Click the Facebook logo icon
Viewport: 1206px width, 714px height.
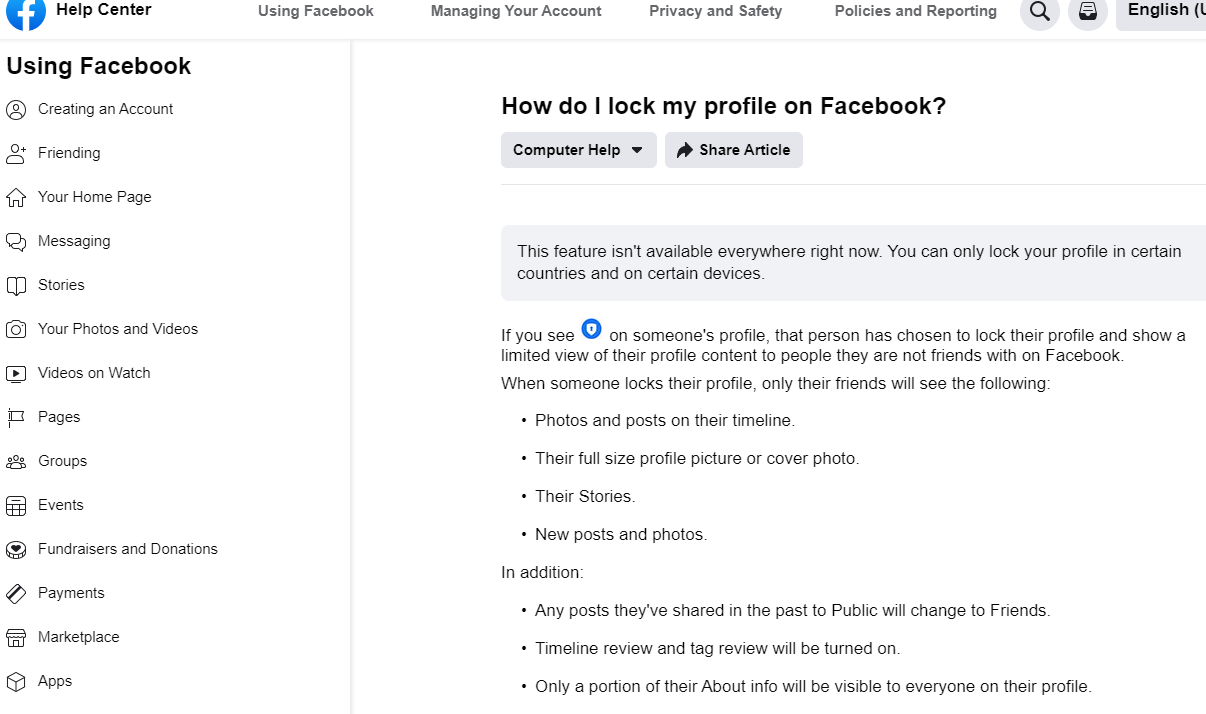(26, 13)
